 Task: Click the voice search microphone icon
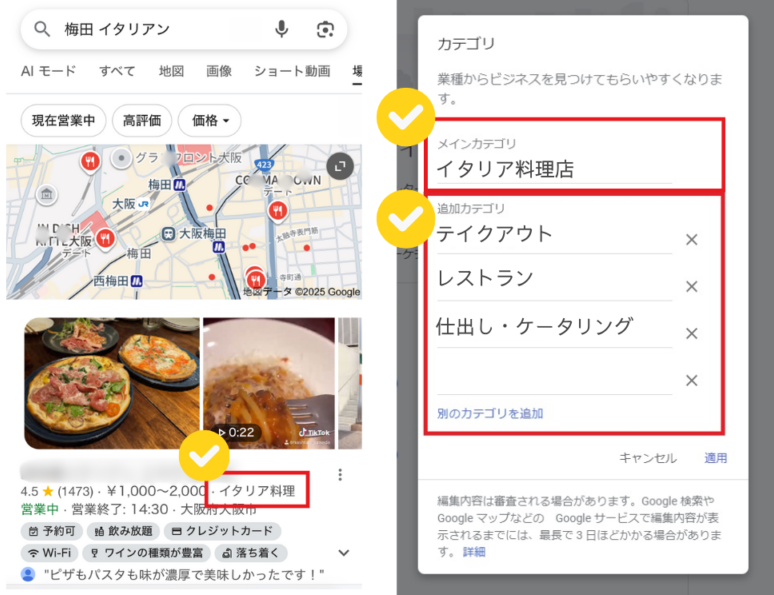click(x=281, y=29)
